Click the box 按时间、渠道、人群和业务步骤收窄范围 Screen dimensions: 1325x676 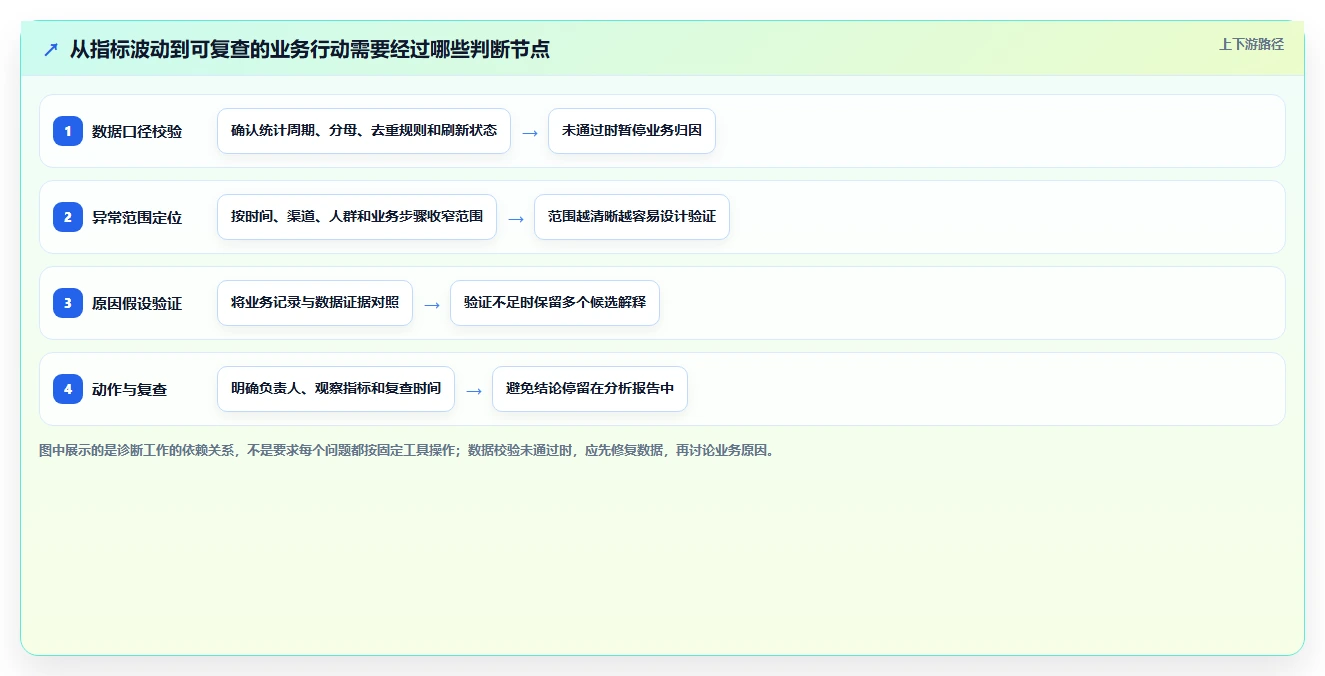click(x=357, y=217)
